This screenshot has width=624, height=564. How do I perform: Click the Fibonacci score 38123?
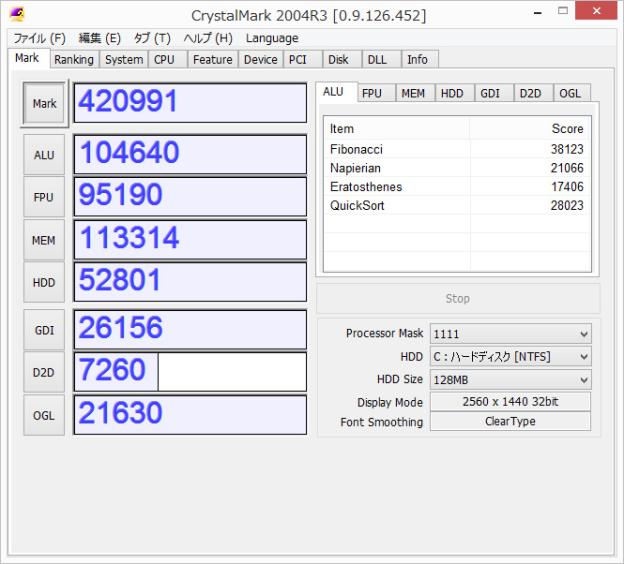(x=567, y=149)
